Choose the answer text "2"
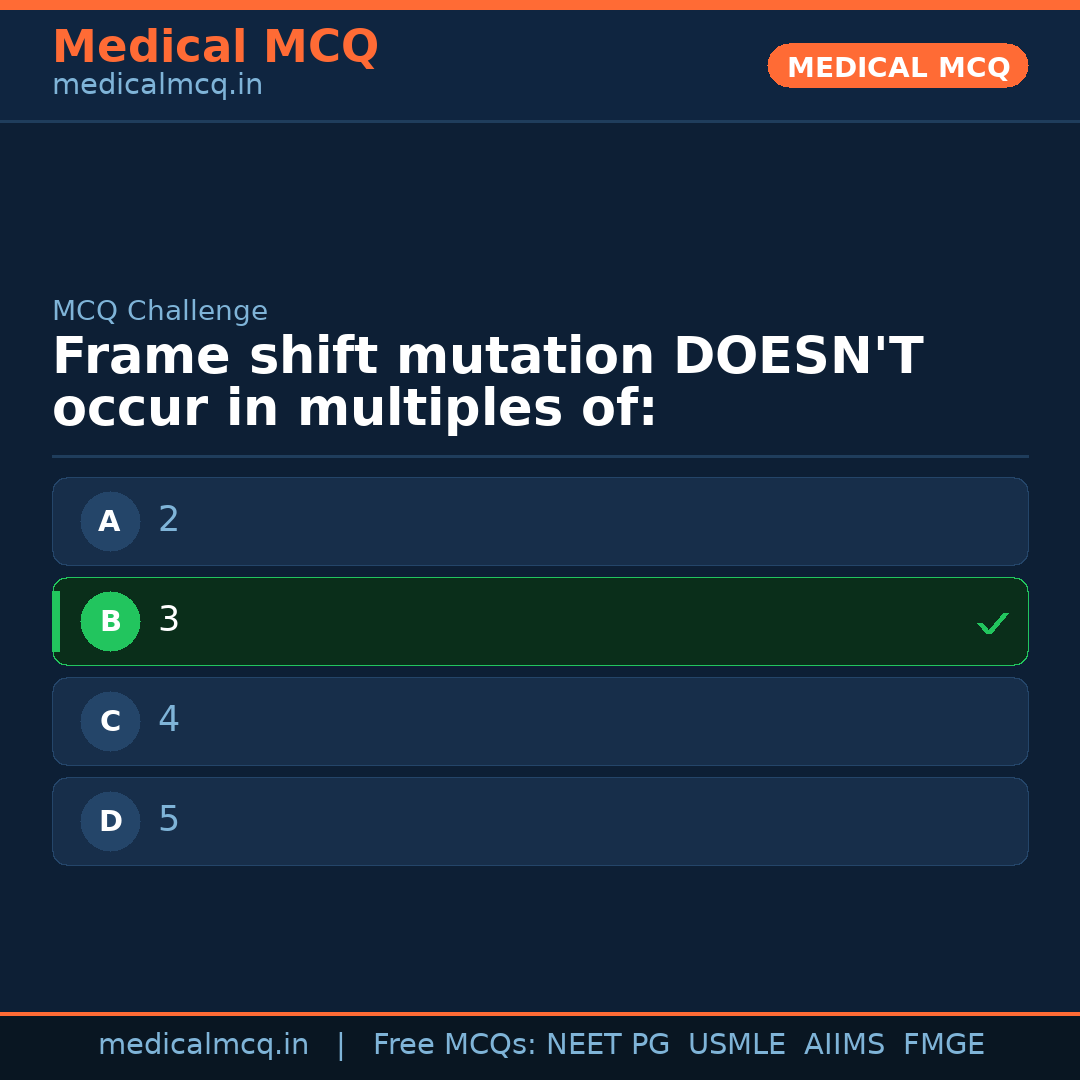The height and width of the screenshot is (1080, 1080). pos(169,520)
